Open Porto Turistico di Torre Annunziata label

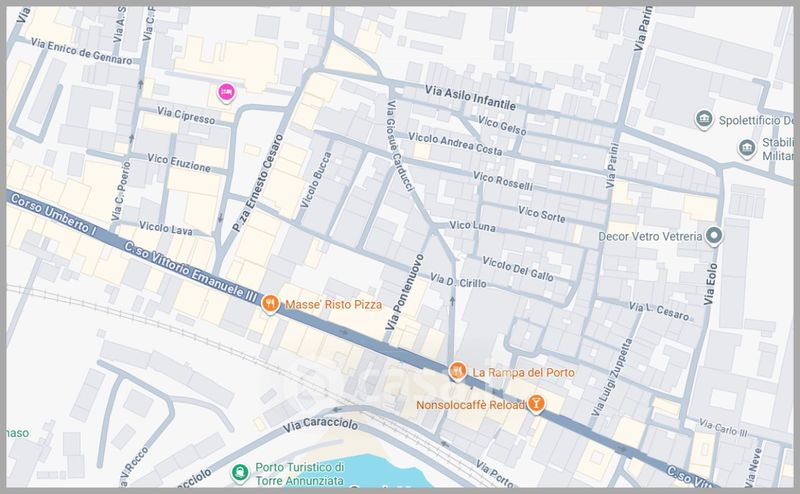(299, 473)
